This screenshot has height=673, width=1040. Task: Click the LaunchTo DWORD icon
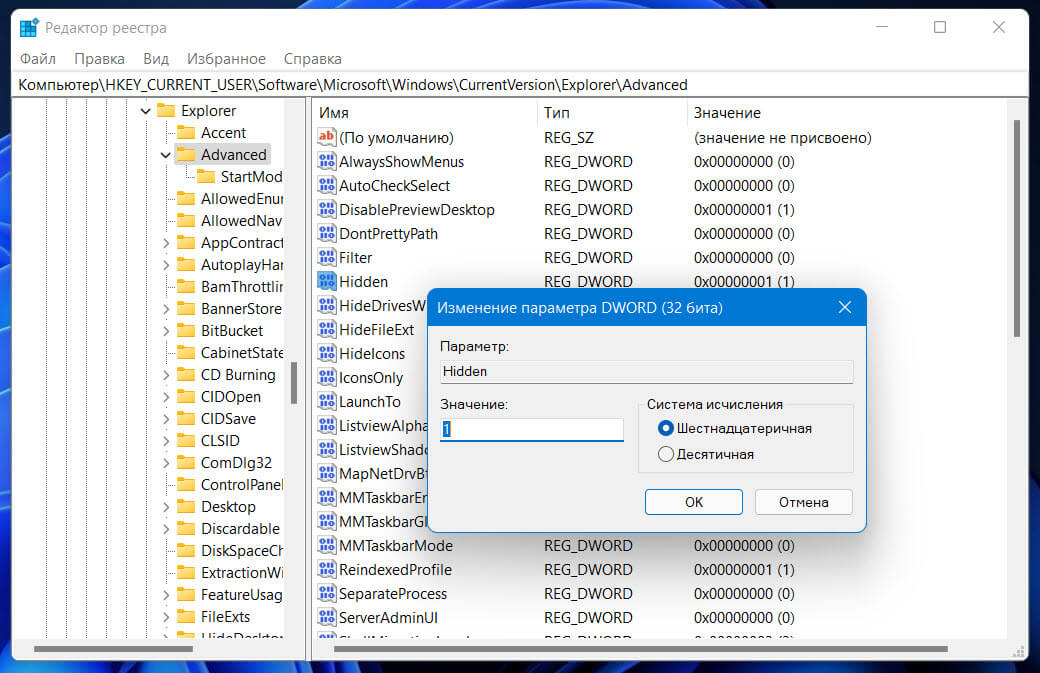(326, 401)
